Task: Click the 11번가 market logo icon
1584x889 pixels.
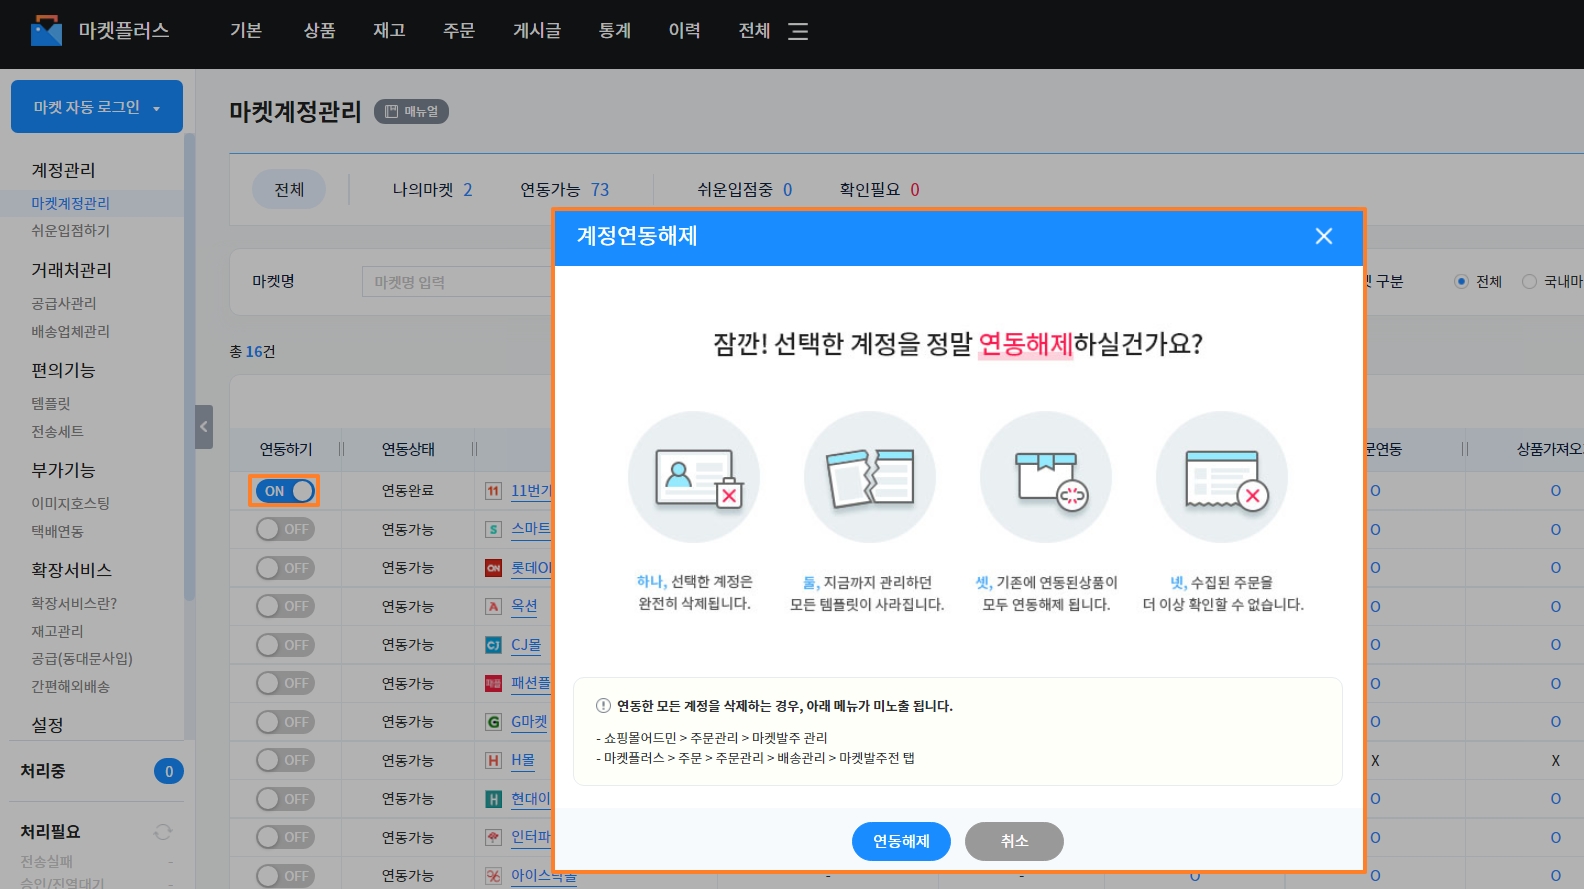Action: pyautogui.click(x=493, y=491)
